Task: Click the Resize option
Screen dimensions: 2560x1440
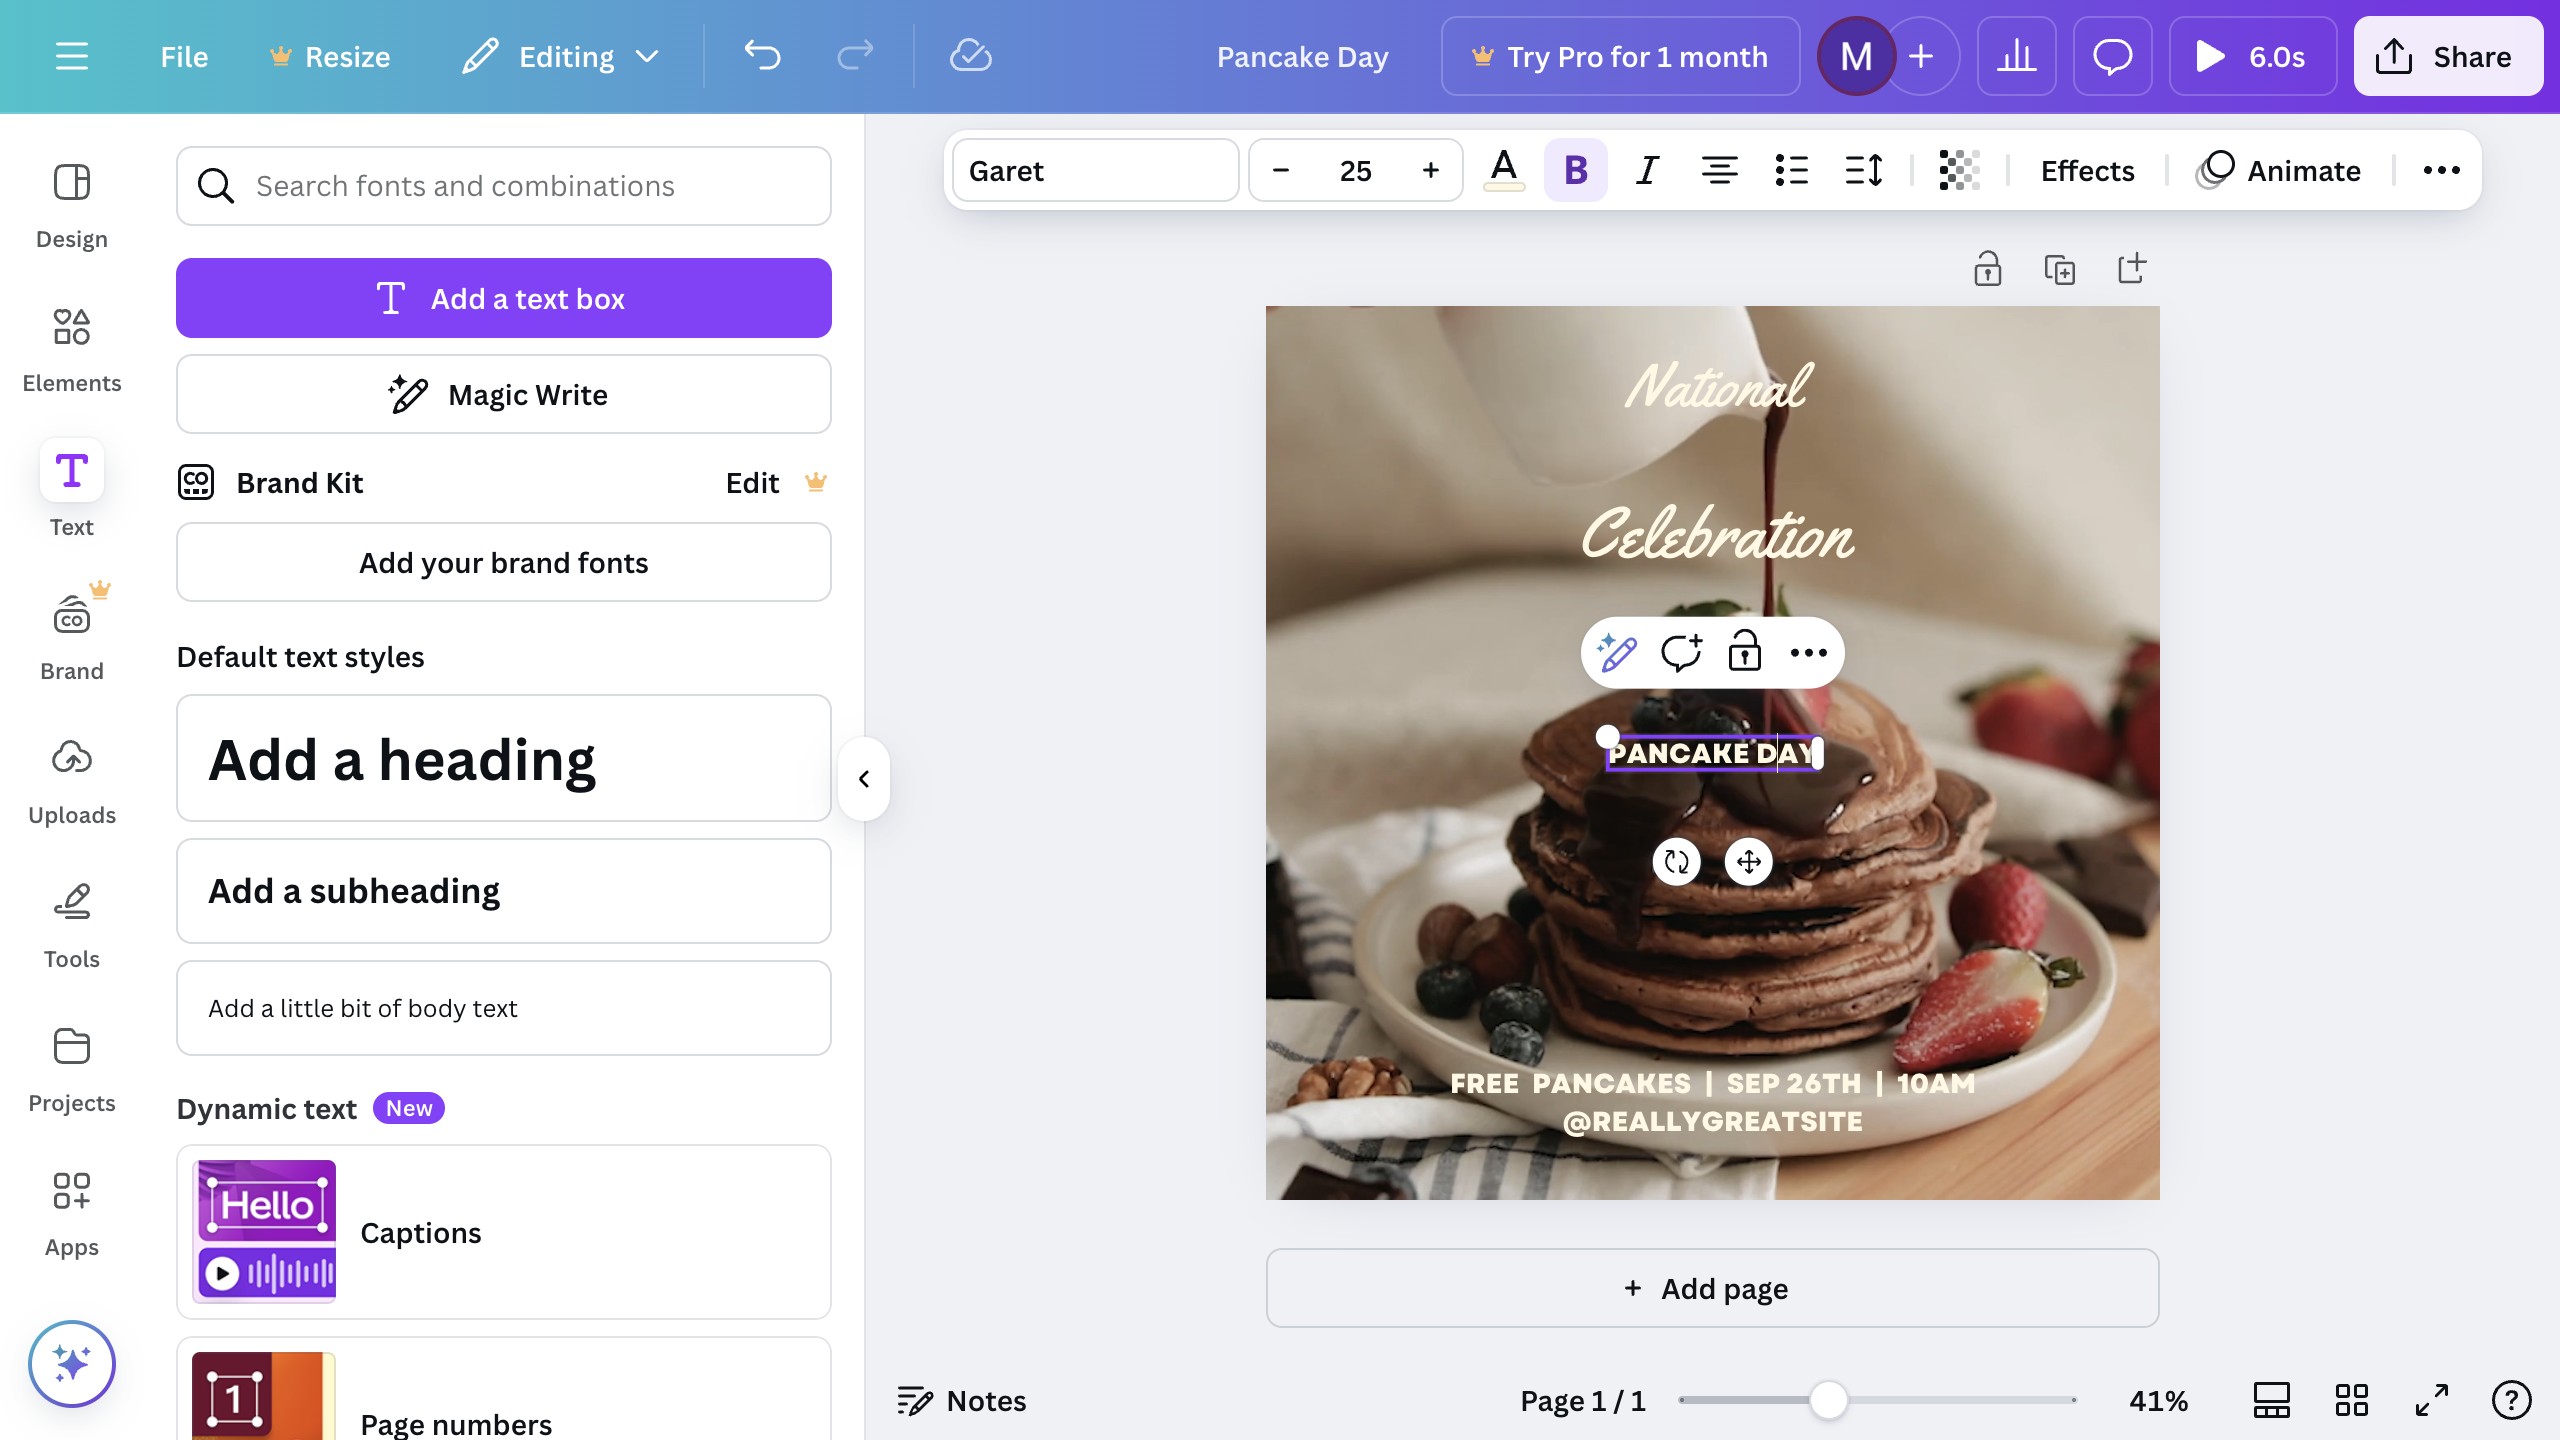Action: 330,57
